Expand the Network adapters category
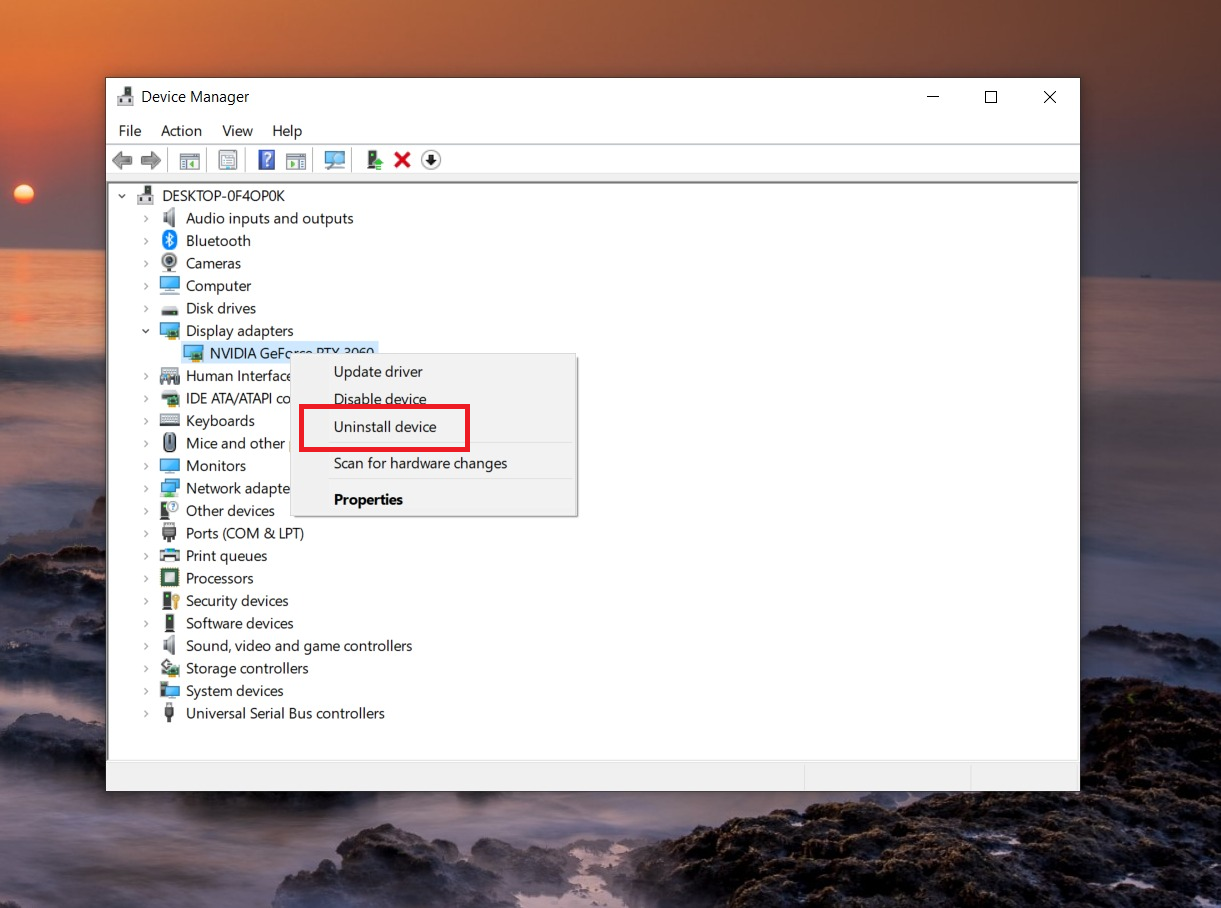 click(145, 488)
